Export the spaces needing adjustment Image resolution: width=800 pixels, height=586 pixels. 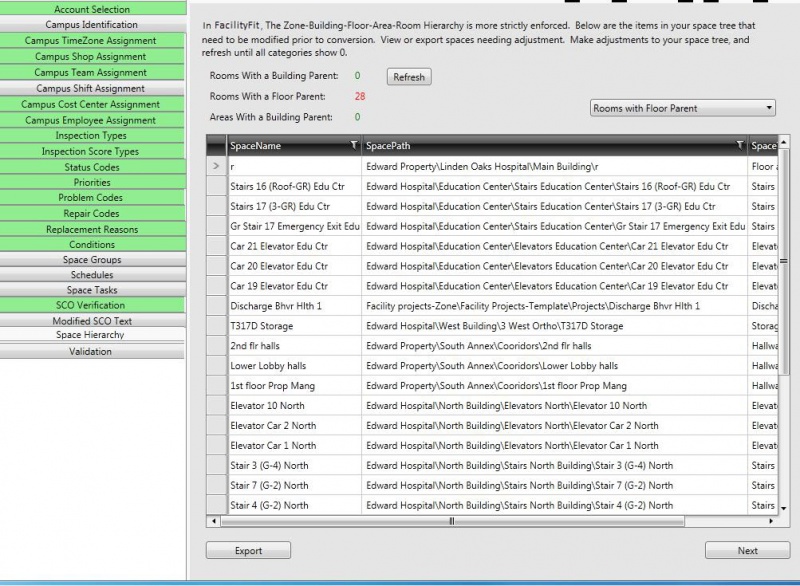[248, 551]
